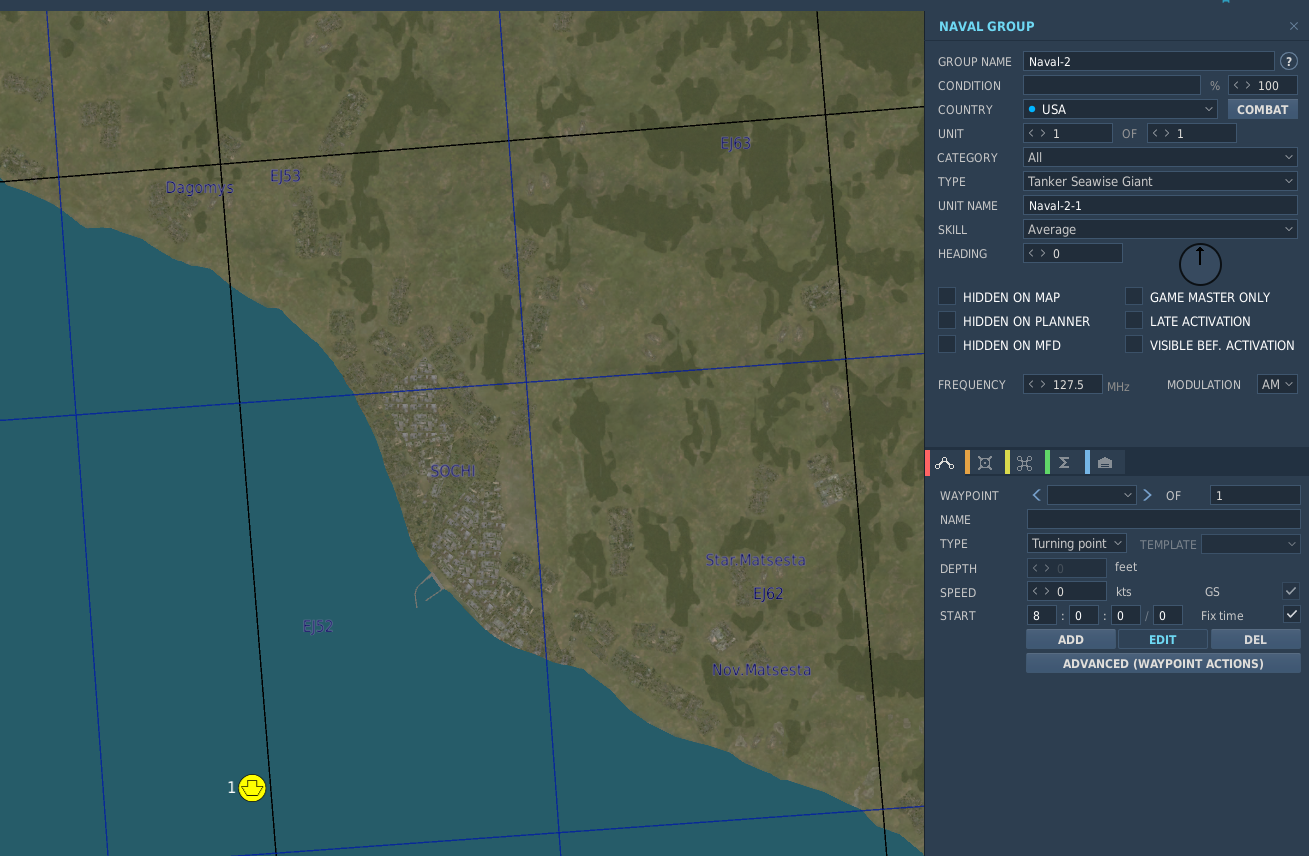Enable Hidden on MFD checkbox
The image size is (1309, 856).
click(947, 344)
